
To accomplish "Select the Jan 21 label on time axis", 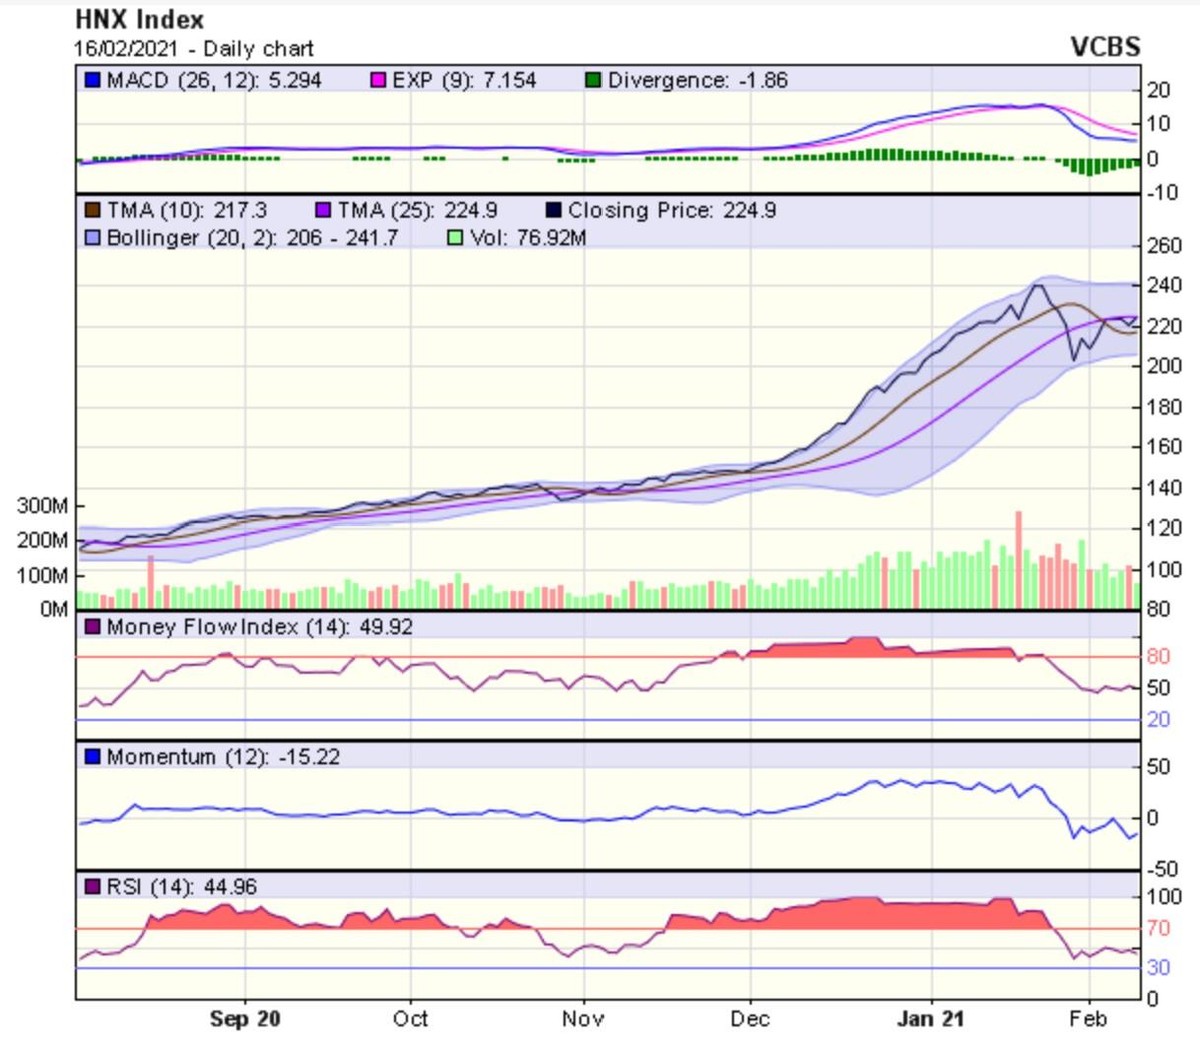I will (930, 1019).
